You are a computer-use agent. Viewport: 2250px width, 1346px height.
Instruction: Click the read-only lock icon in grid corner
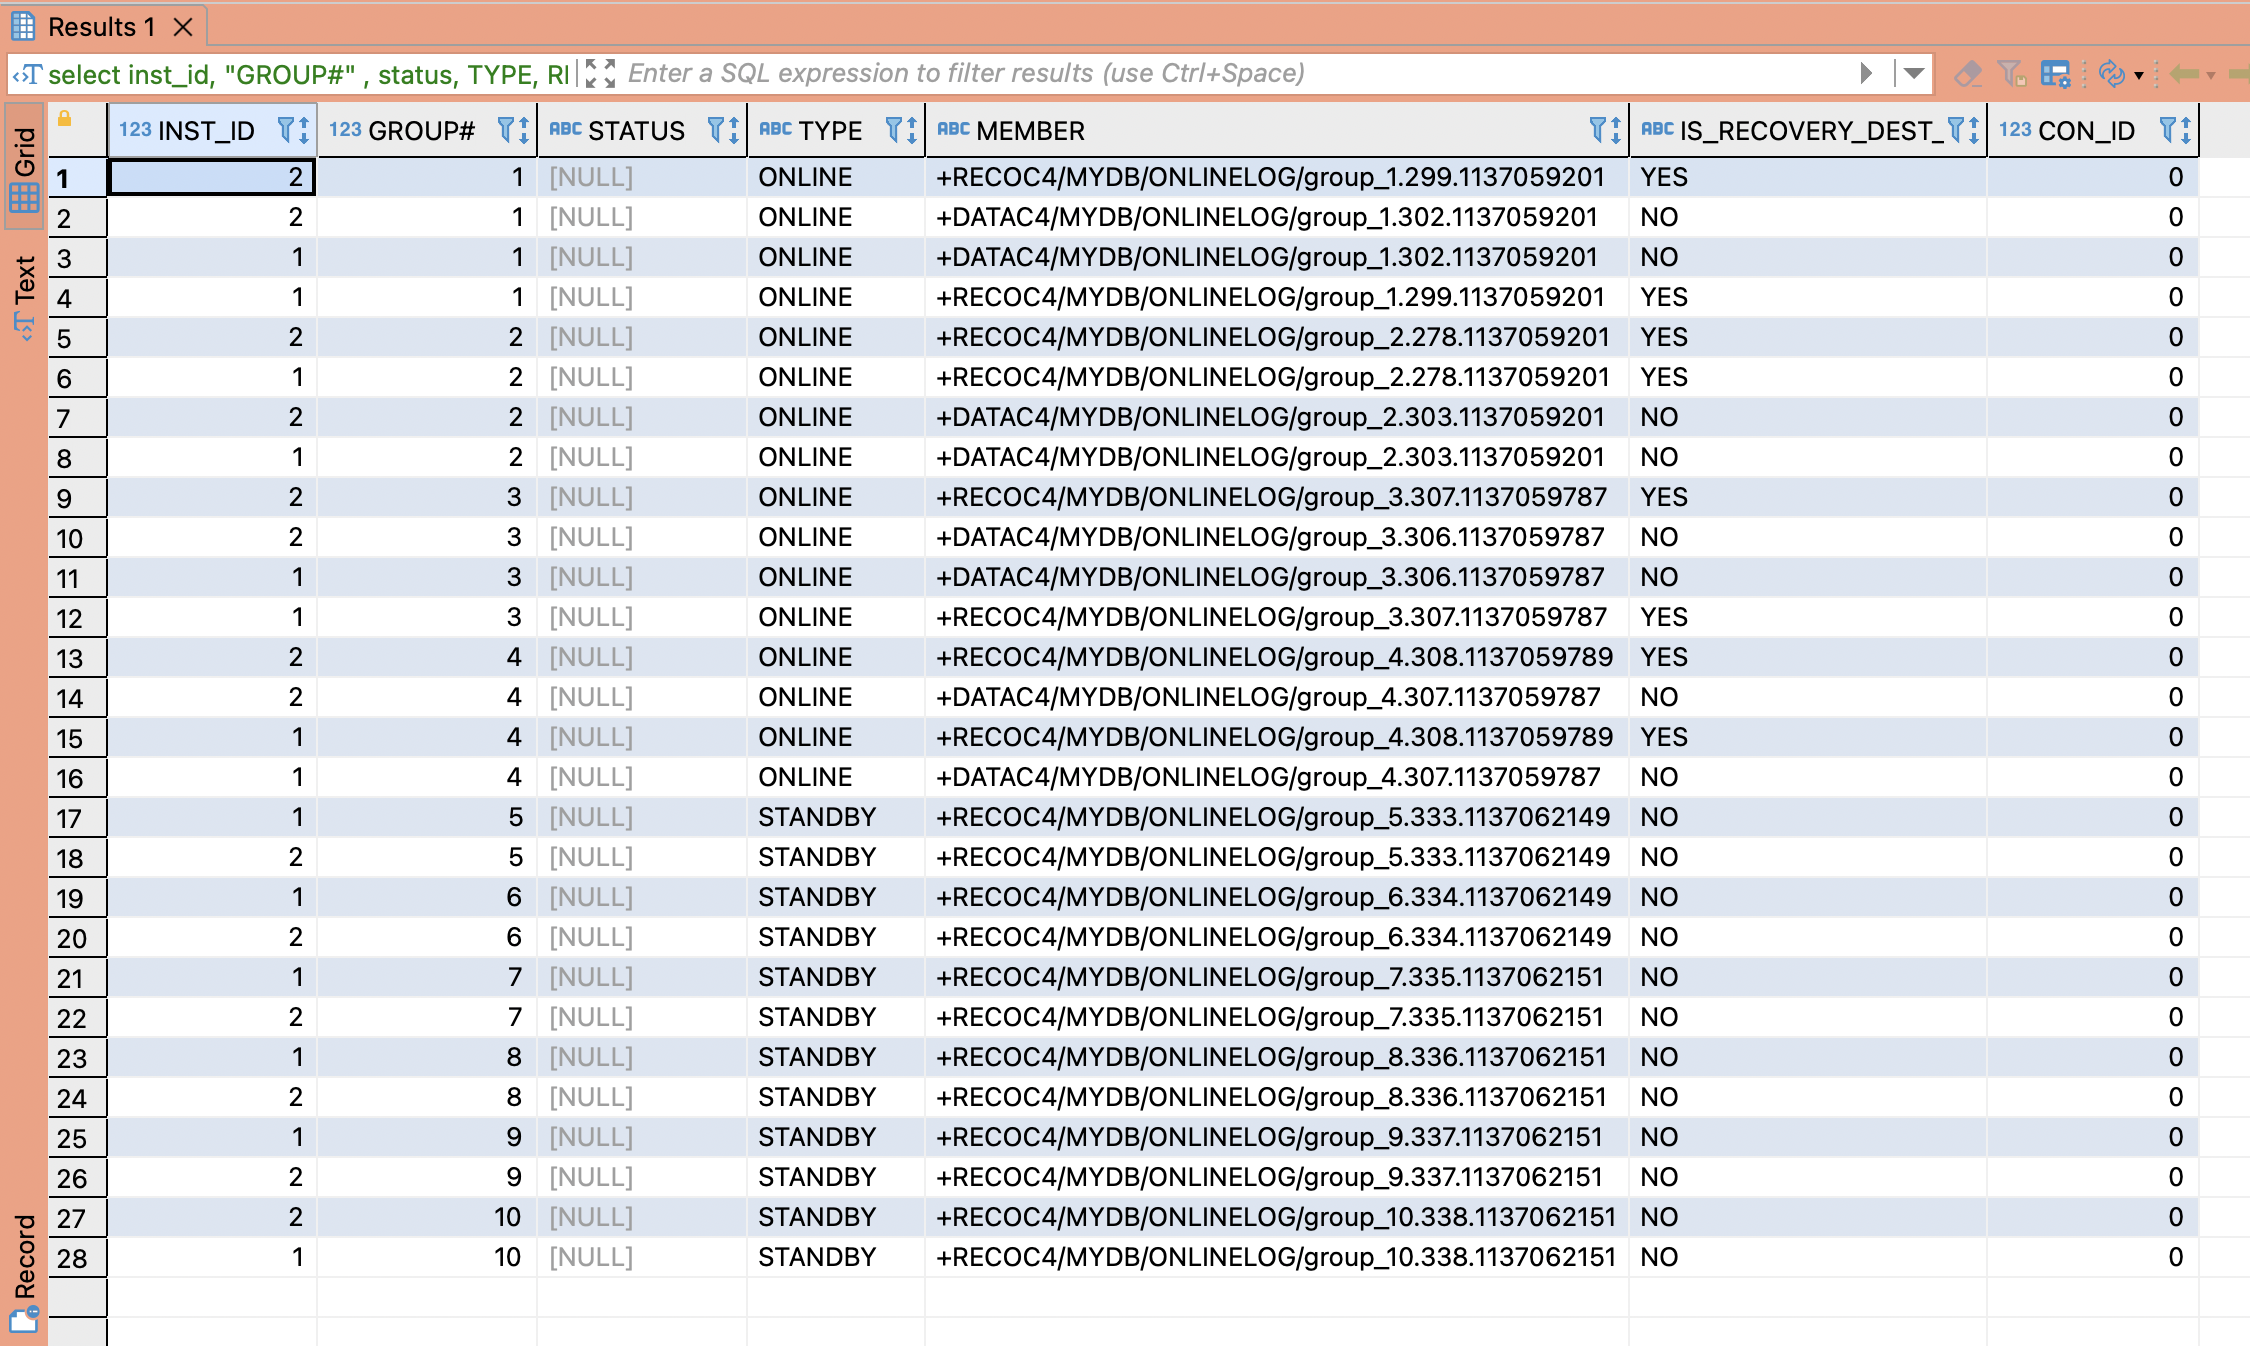coord(65,119)
